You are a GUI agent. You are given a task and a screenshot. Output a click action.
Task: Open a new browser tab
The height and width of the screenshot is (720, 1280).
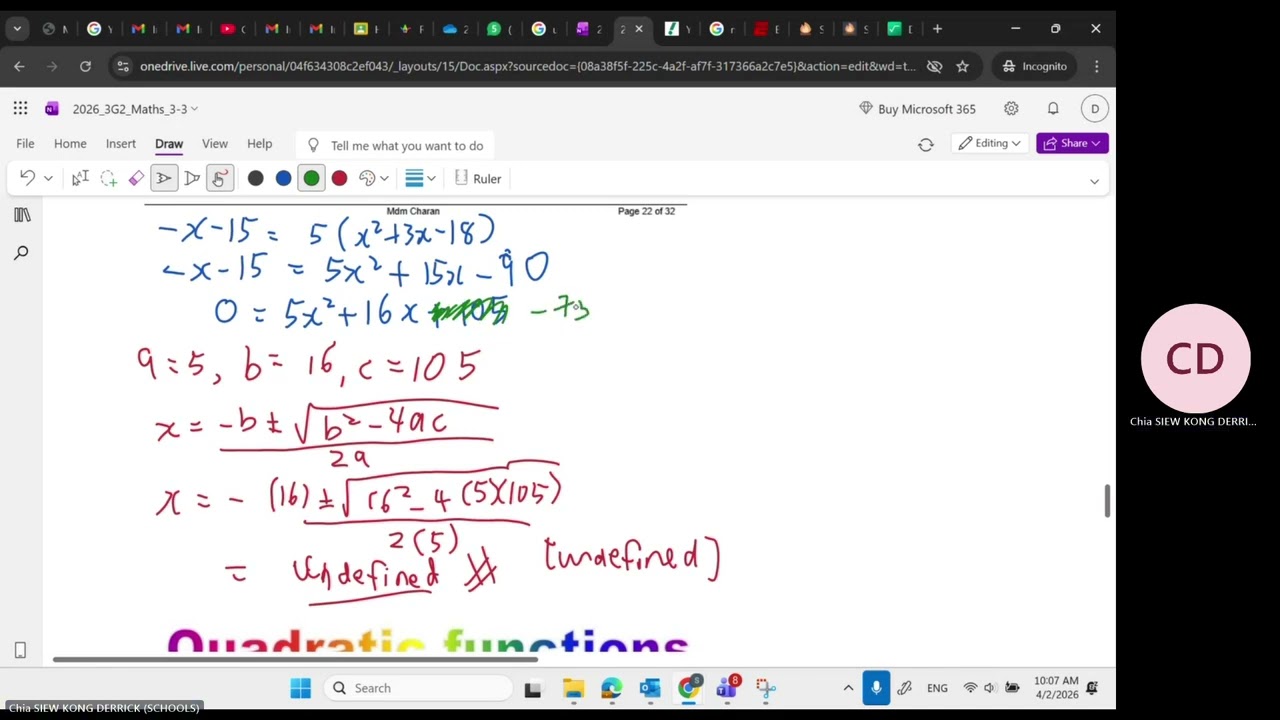coord(937,29)
